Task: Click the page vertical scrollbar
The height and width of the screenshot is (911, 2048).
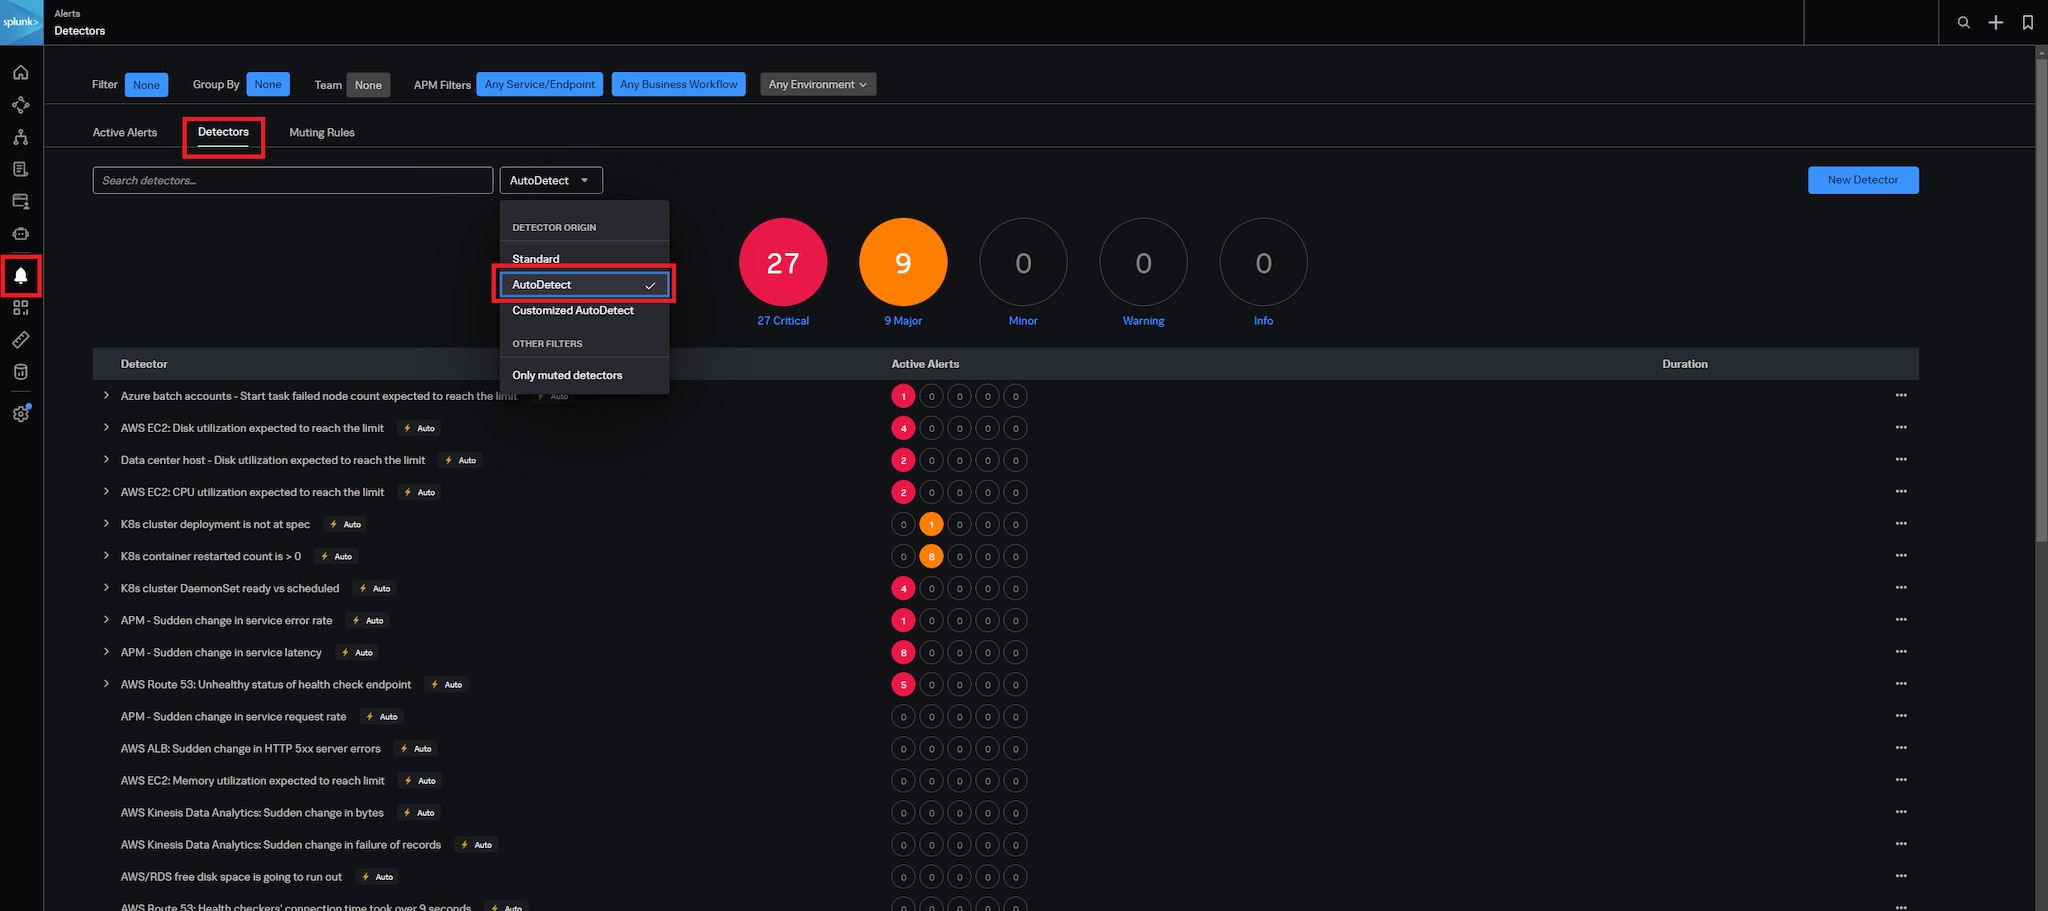Action: click(2041, 300)
